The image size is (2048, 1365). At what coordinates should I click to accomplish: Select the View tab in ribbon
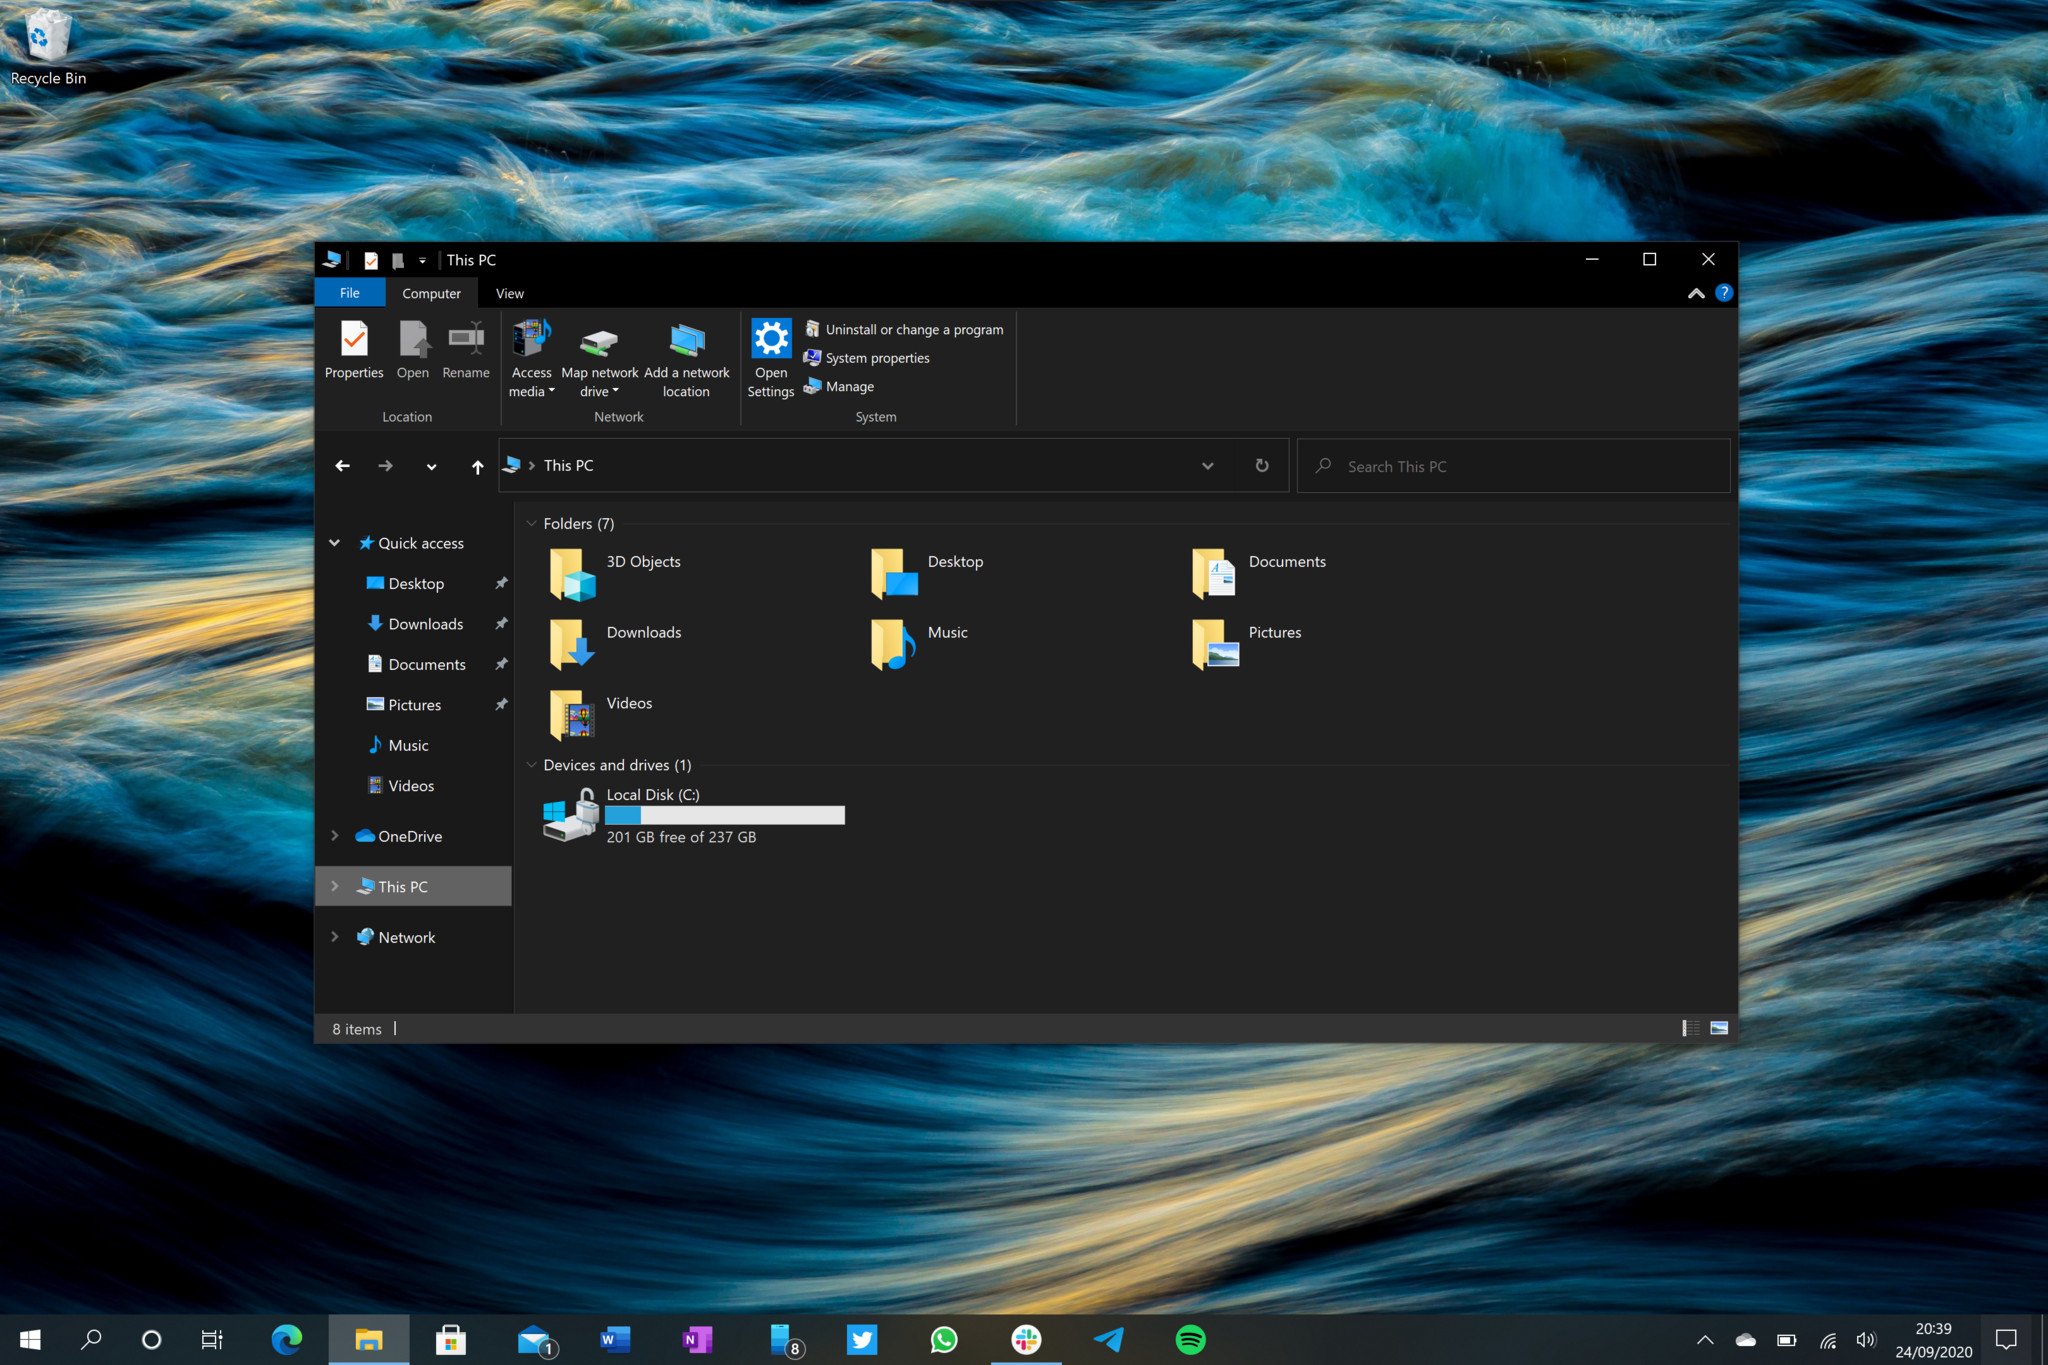[509, 292]
